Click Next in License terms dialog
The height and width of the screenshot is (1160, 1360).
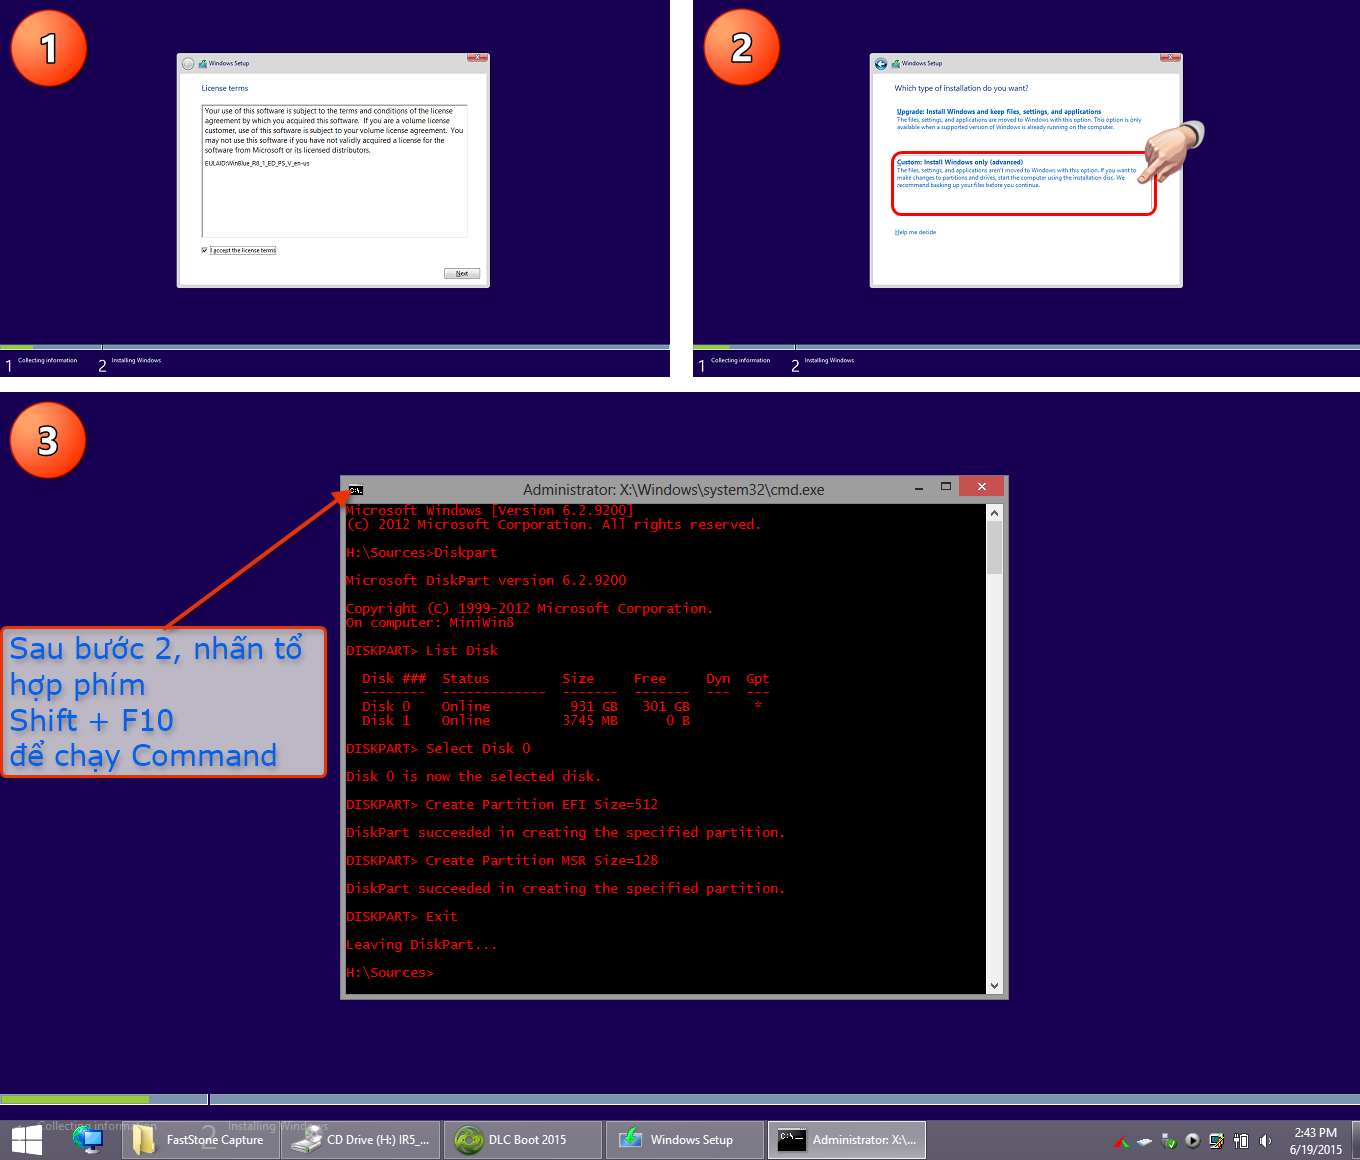coord(462,273)
